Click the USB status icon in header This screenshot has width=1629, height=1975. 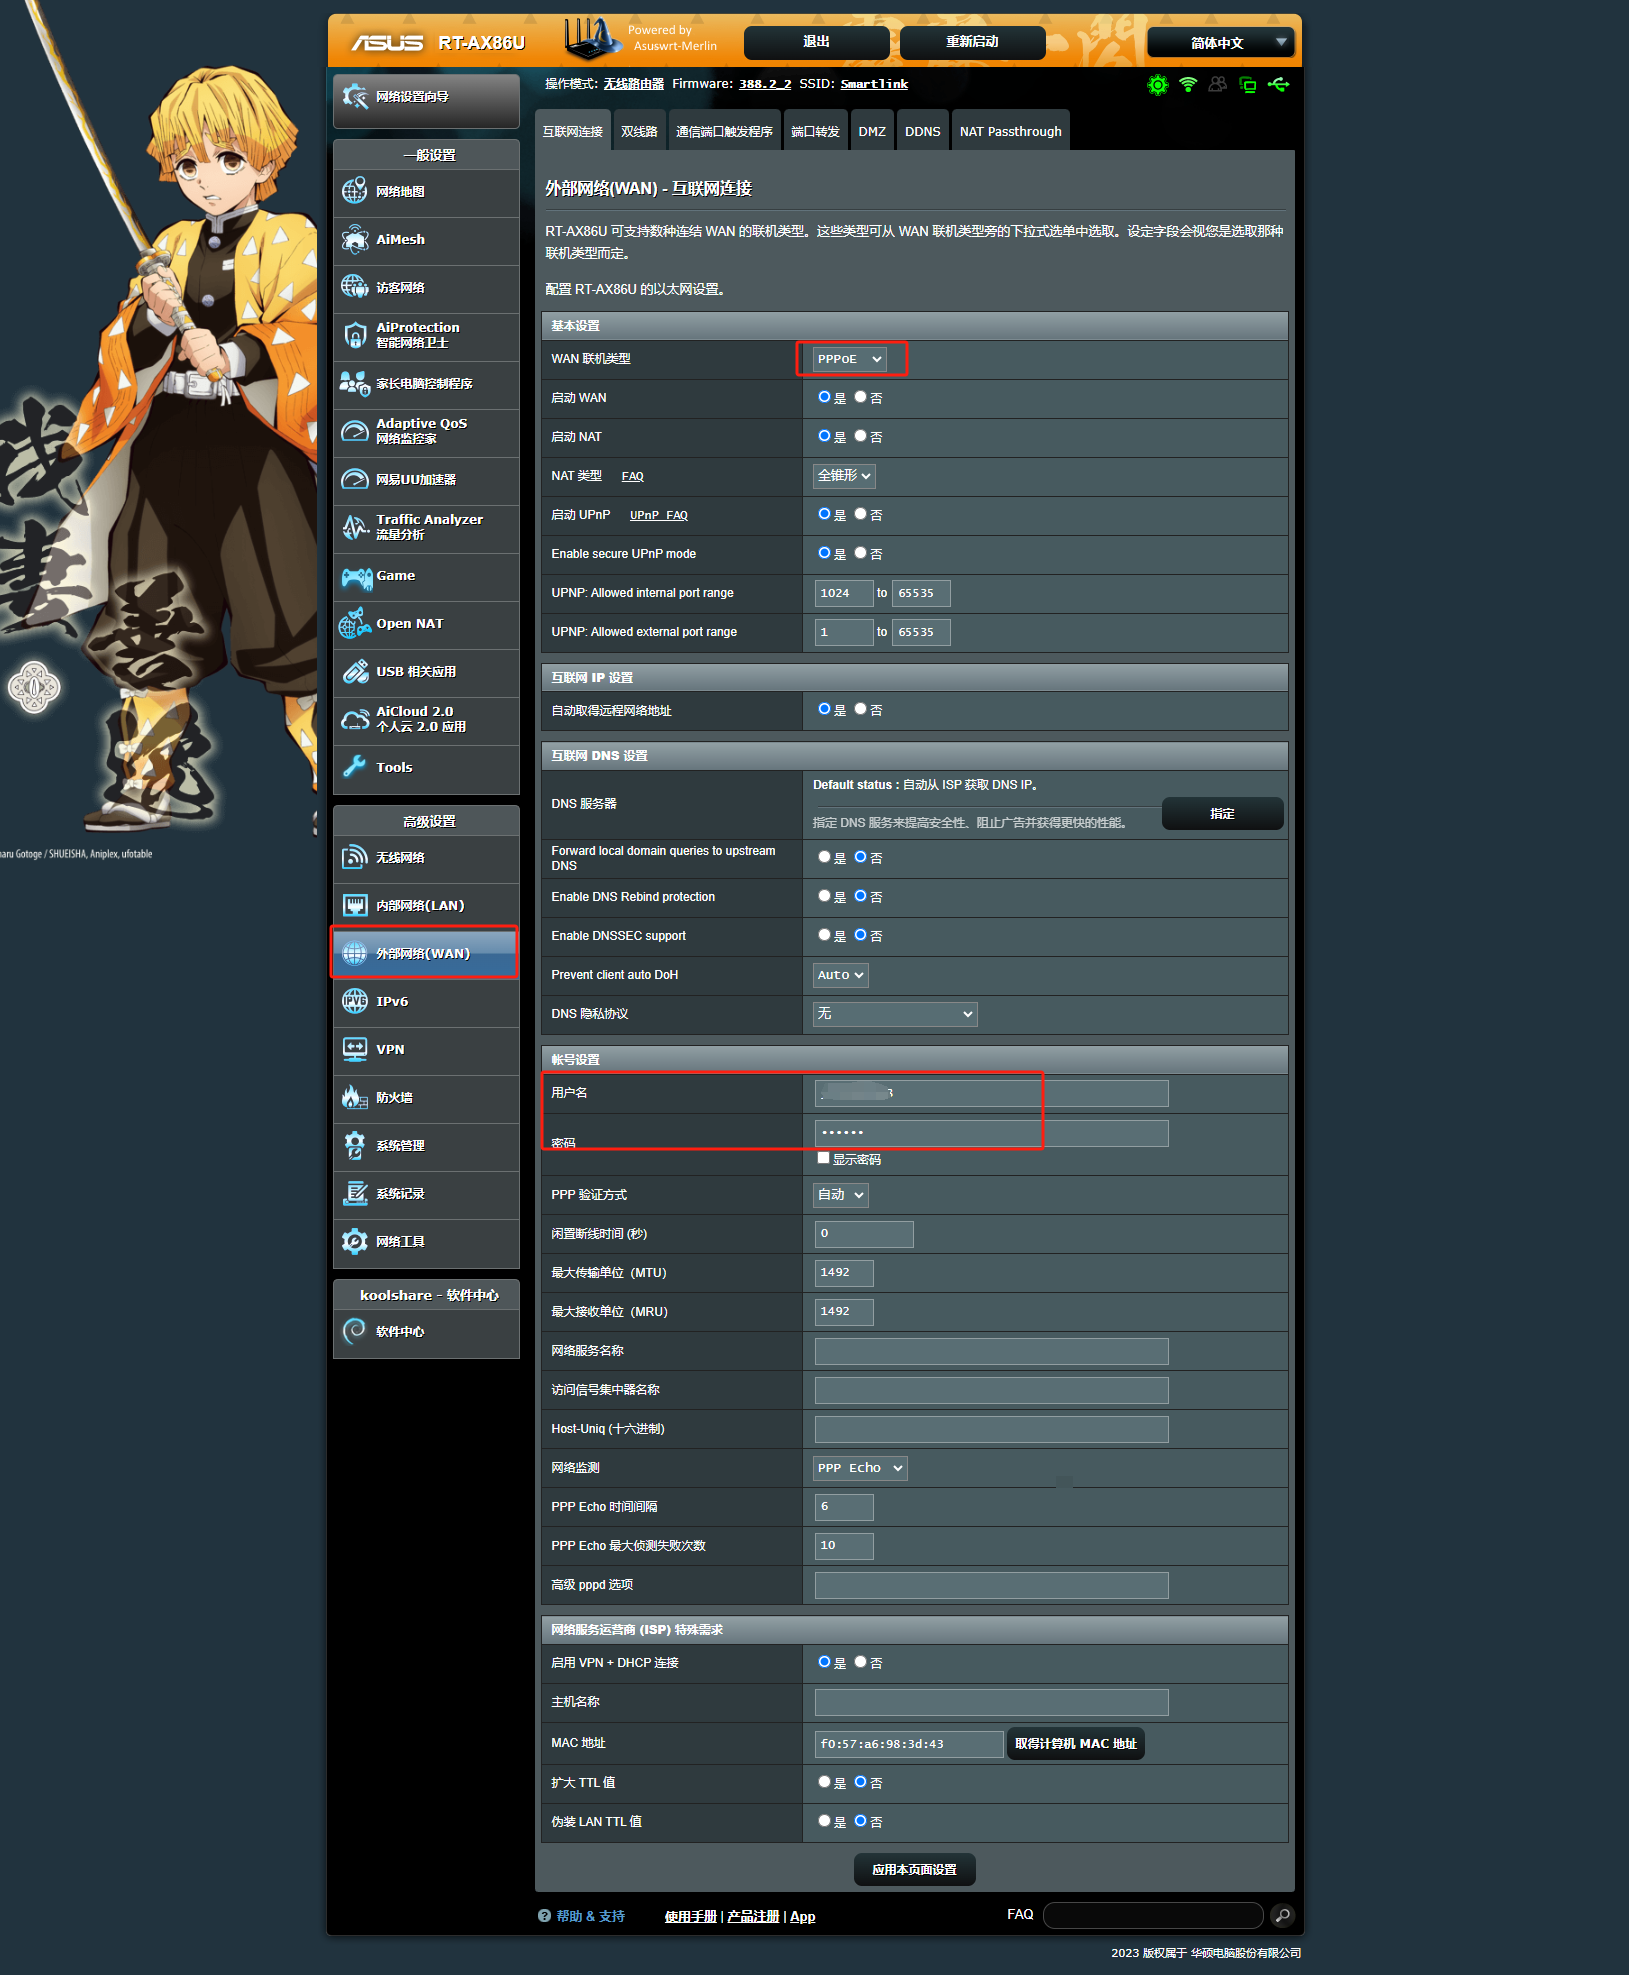[x=1278, y=85]
